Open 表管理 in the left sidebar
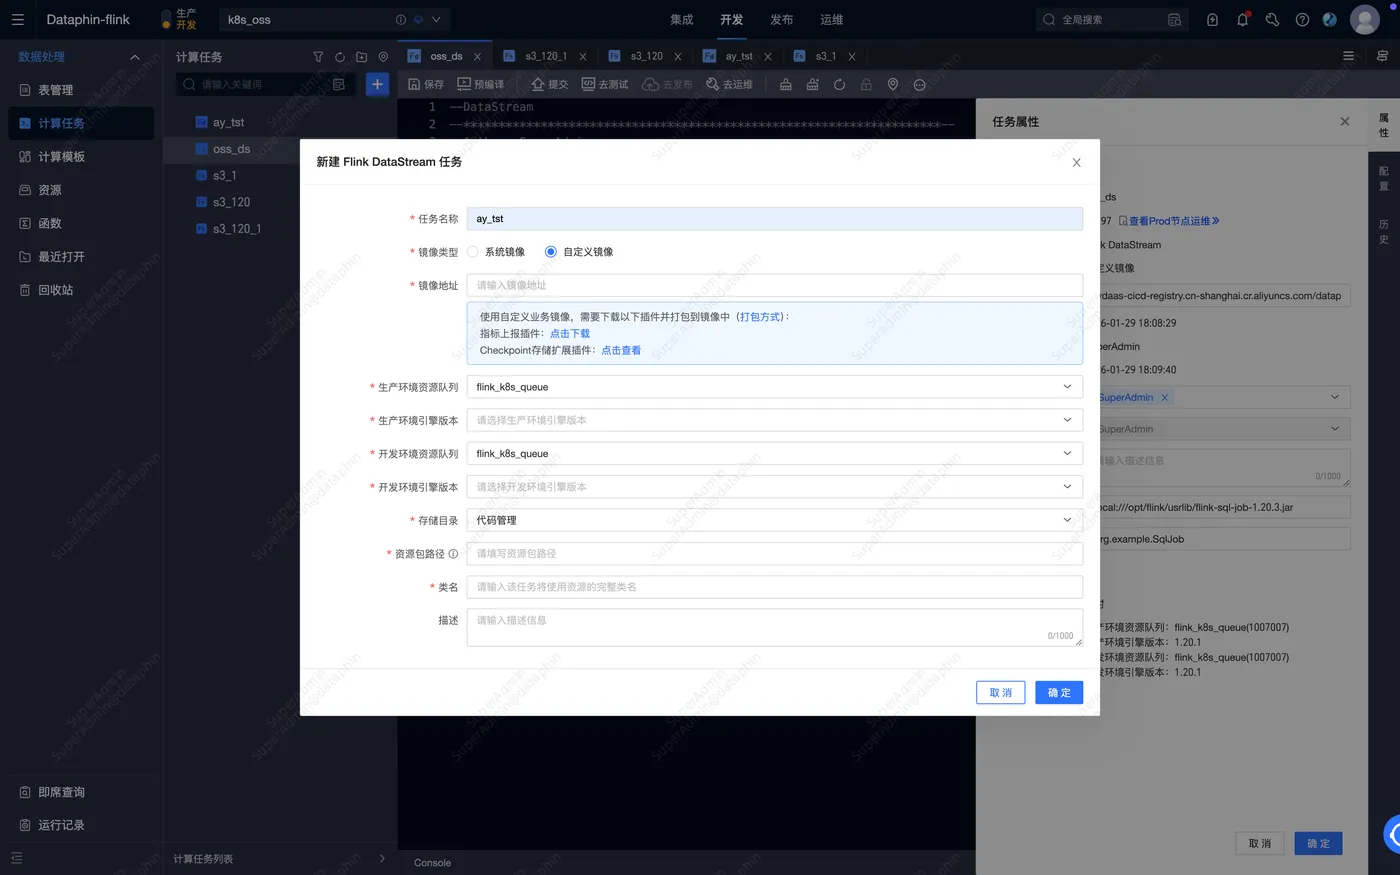Screen dimensions: 1400x875 [x=55, y=90]
